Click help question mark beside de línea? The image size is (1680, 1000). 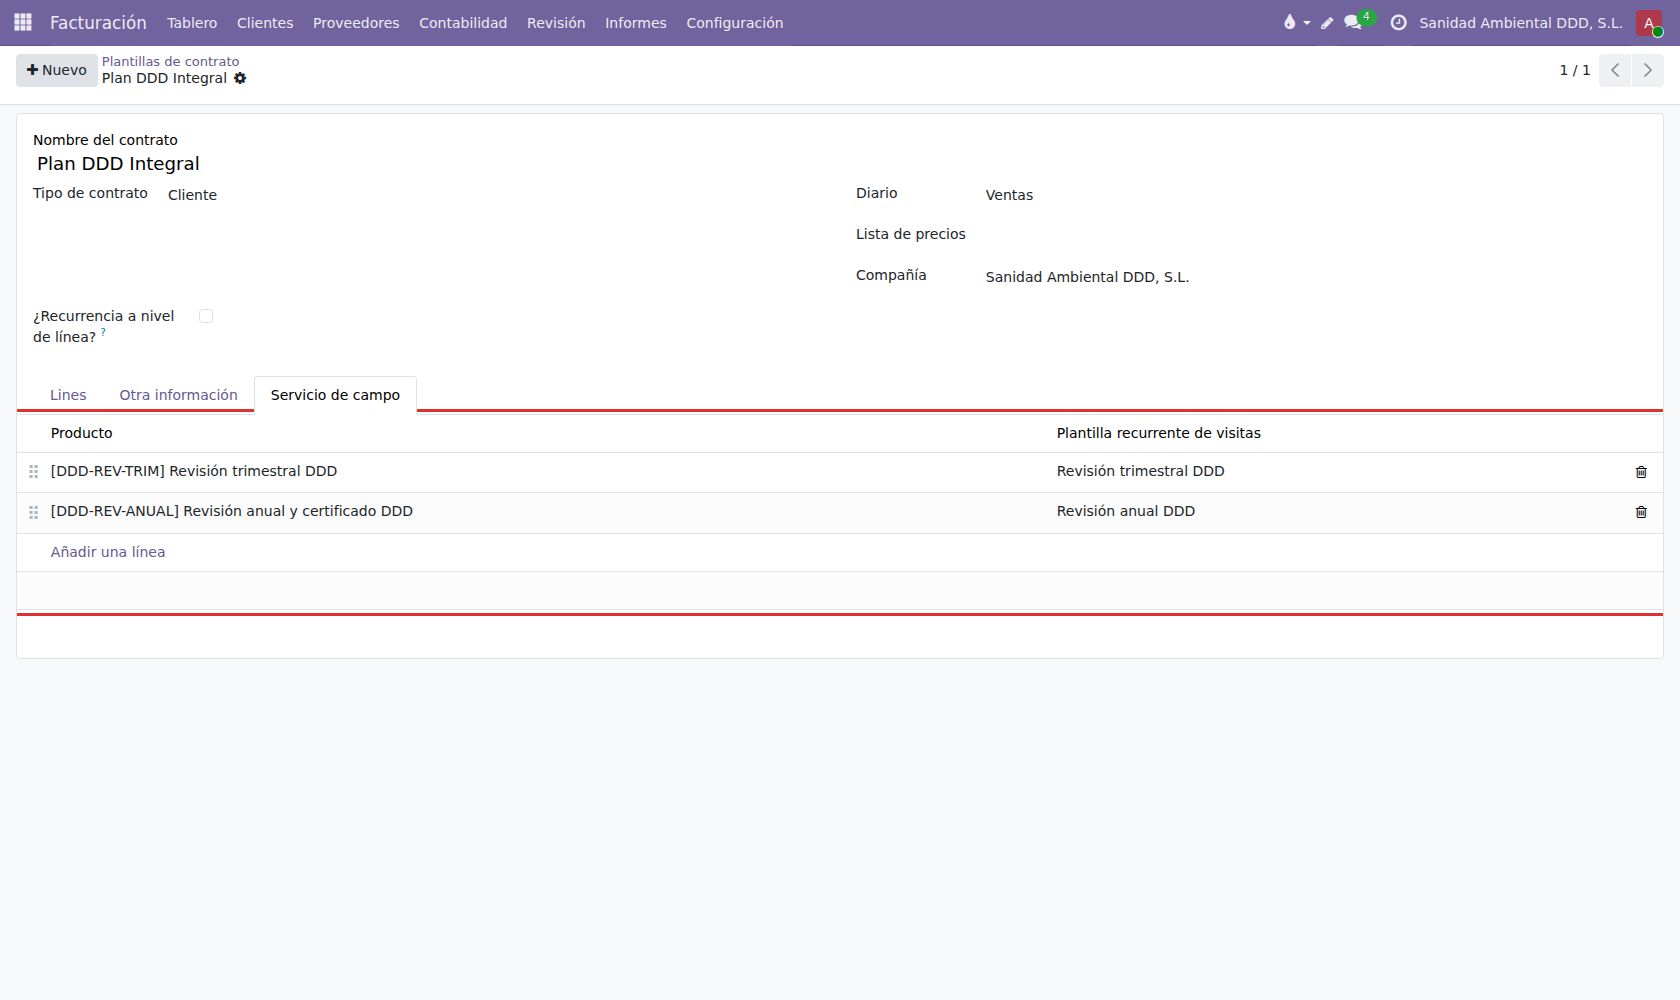103,331
